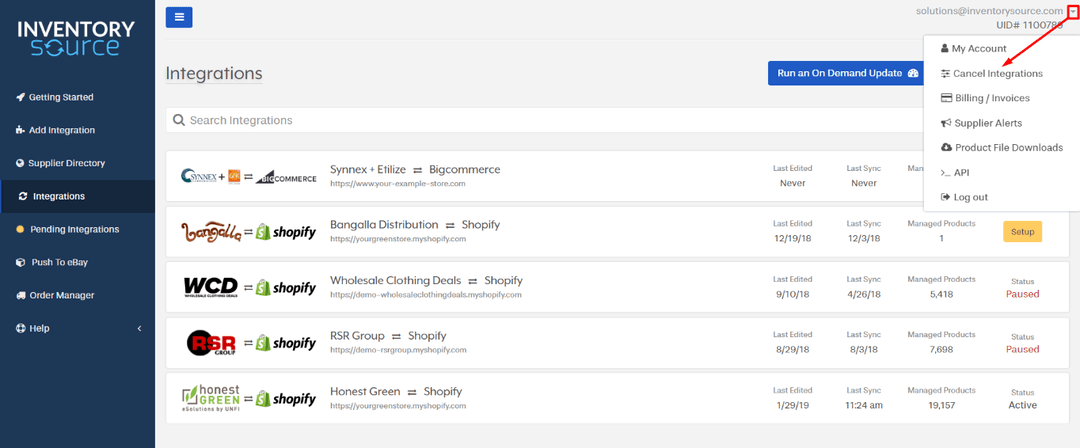Click the Integrations page heading
This screenshot has width=1080, height=448.
click(x=214, y=73)
